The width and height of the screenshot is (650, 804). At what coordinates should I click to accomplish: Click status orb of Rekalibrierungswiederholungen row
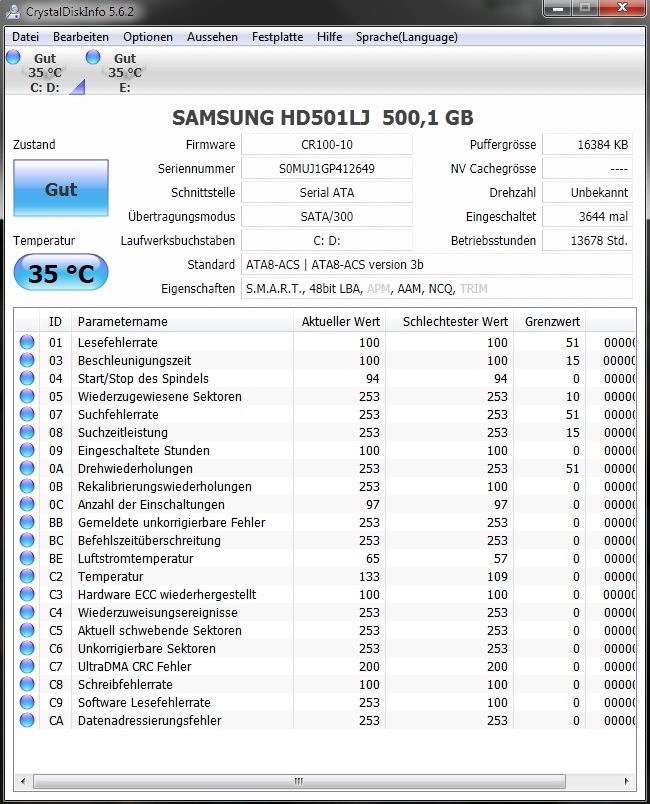coord(27,486)
